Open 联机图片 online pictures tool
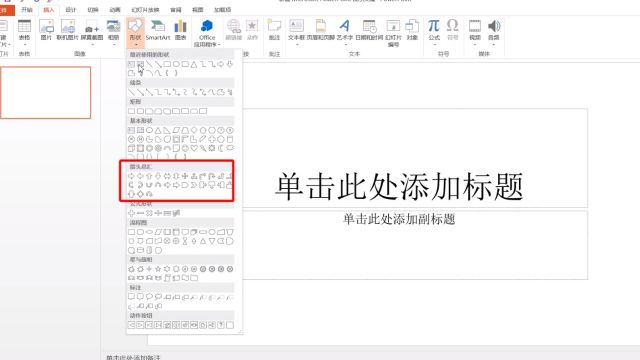This screenshot has height=360, width=640. coord(68,30)
